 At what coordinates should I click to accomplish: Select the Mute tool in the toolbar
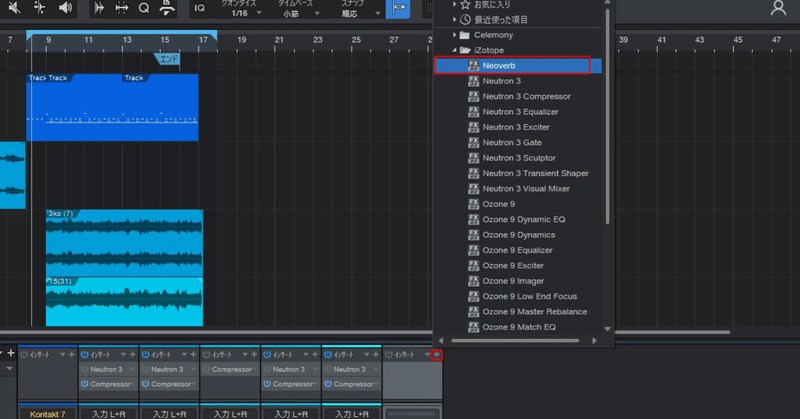(14, 8)
